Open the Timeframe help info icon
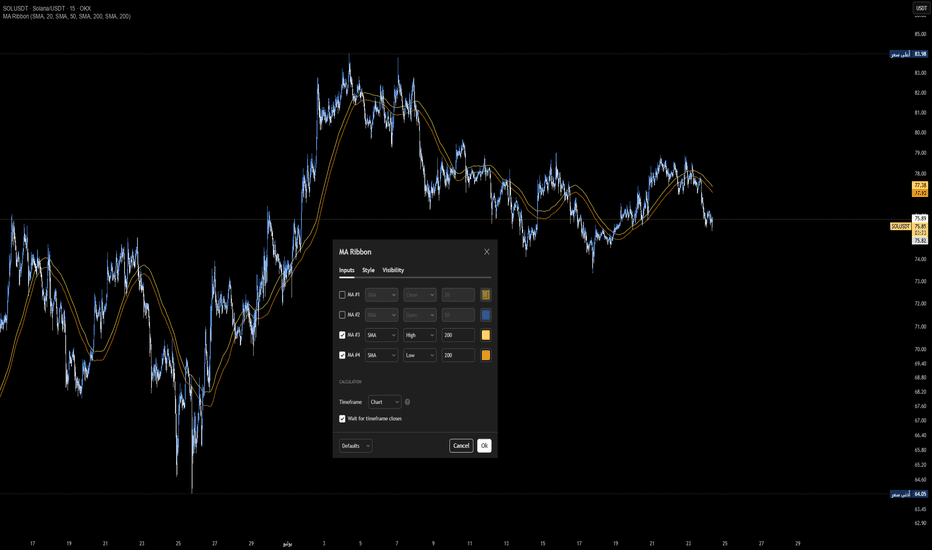 coord(407,402)
